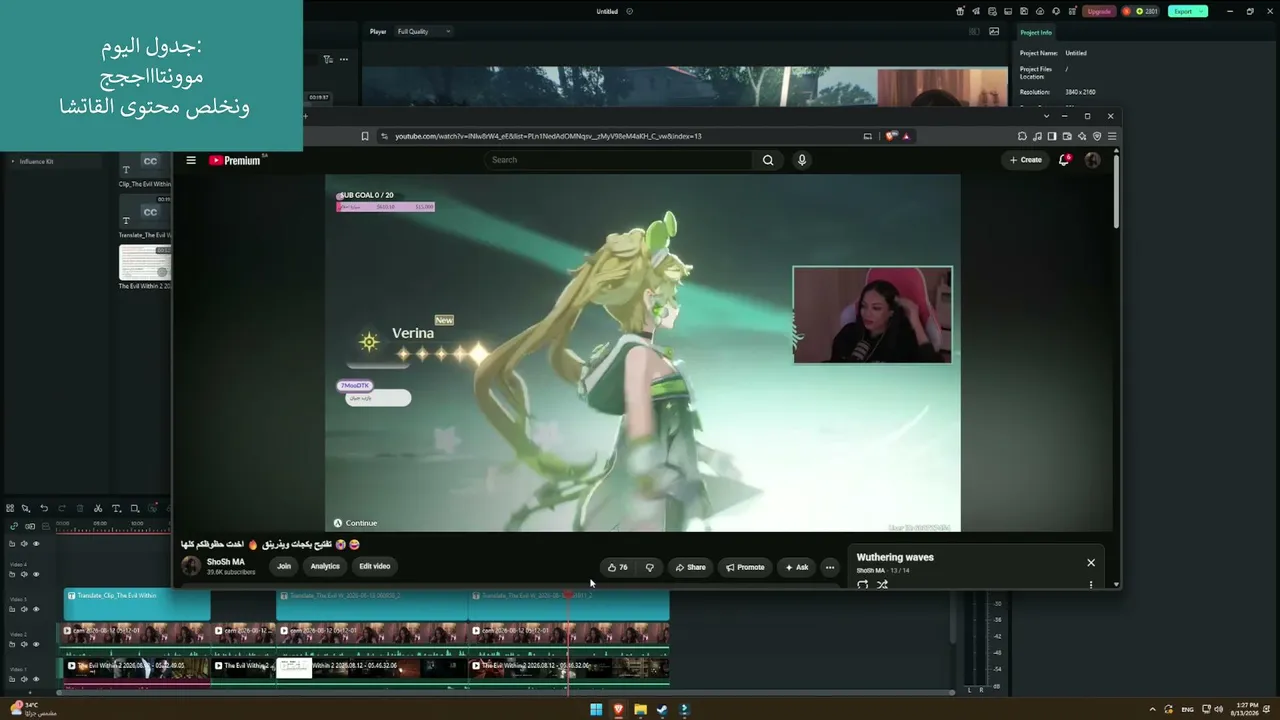This screenshot has width=1280, height=720.
Task: Show the browser sidebar panel
Action: pyautogui.click(x=1052, y=136)
